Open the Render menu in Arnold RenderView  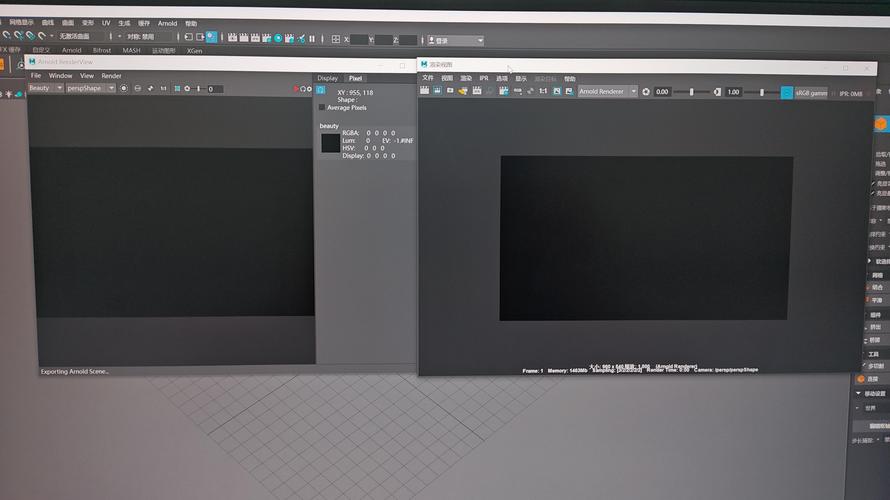pyautogui.click(x=111, y=75)
